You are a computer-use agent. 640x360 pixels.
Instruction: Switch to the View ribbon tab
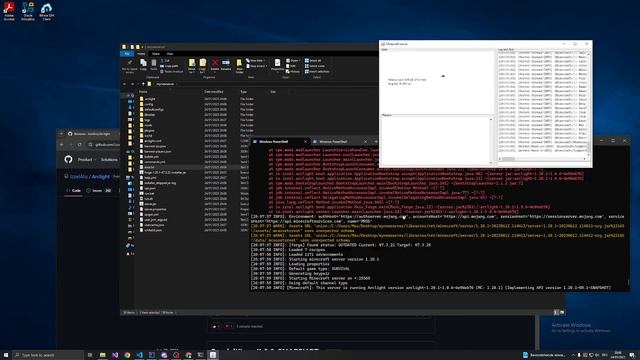point(169,53)
